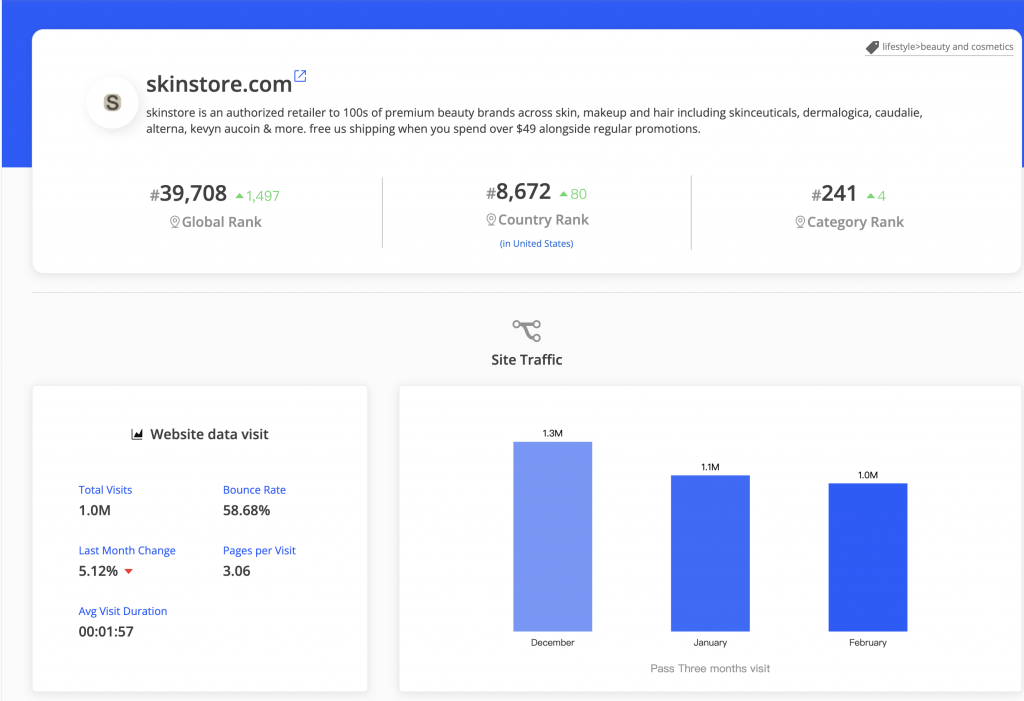Click the skinstore.com site title
Image resolution: width=1024 pixels, height=701 pixels.
pos(219,84)
